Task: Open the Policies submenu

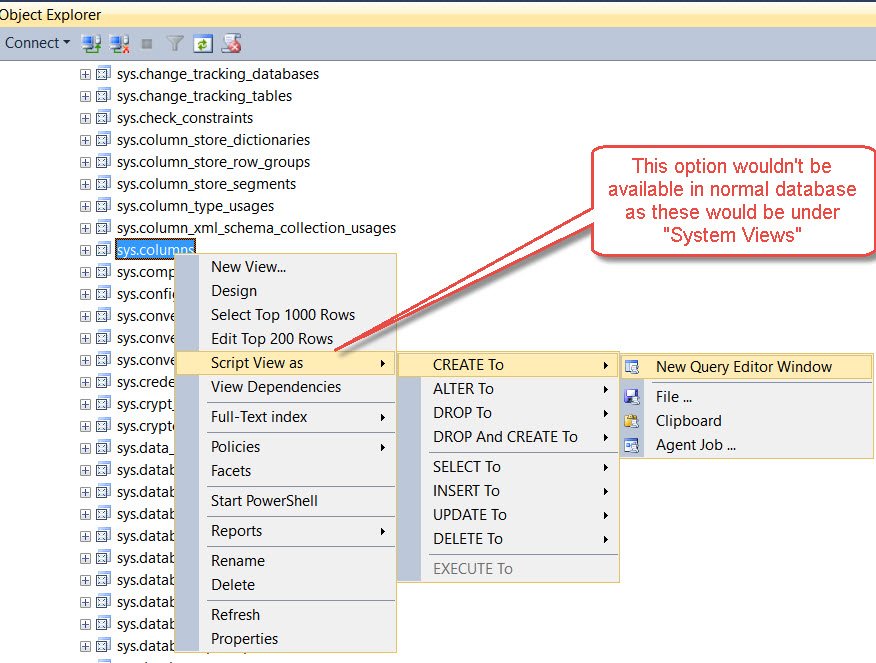Action: 285,447
